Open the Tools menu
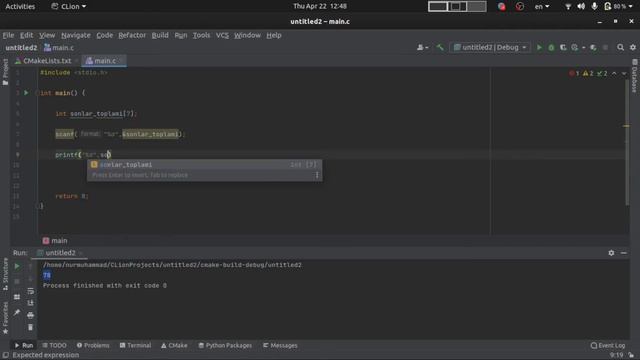 click(201, 35)
